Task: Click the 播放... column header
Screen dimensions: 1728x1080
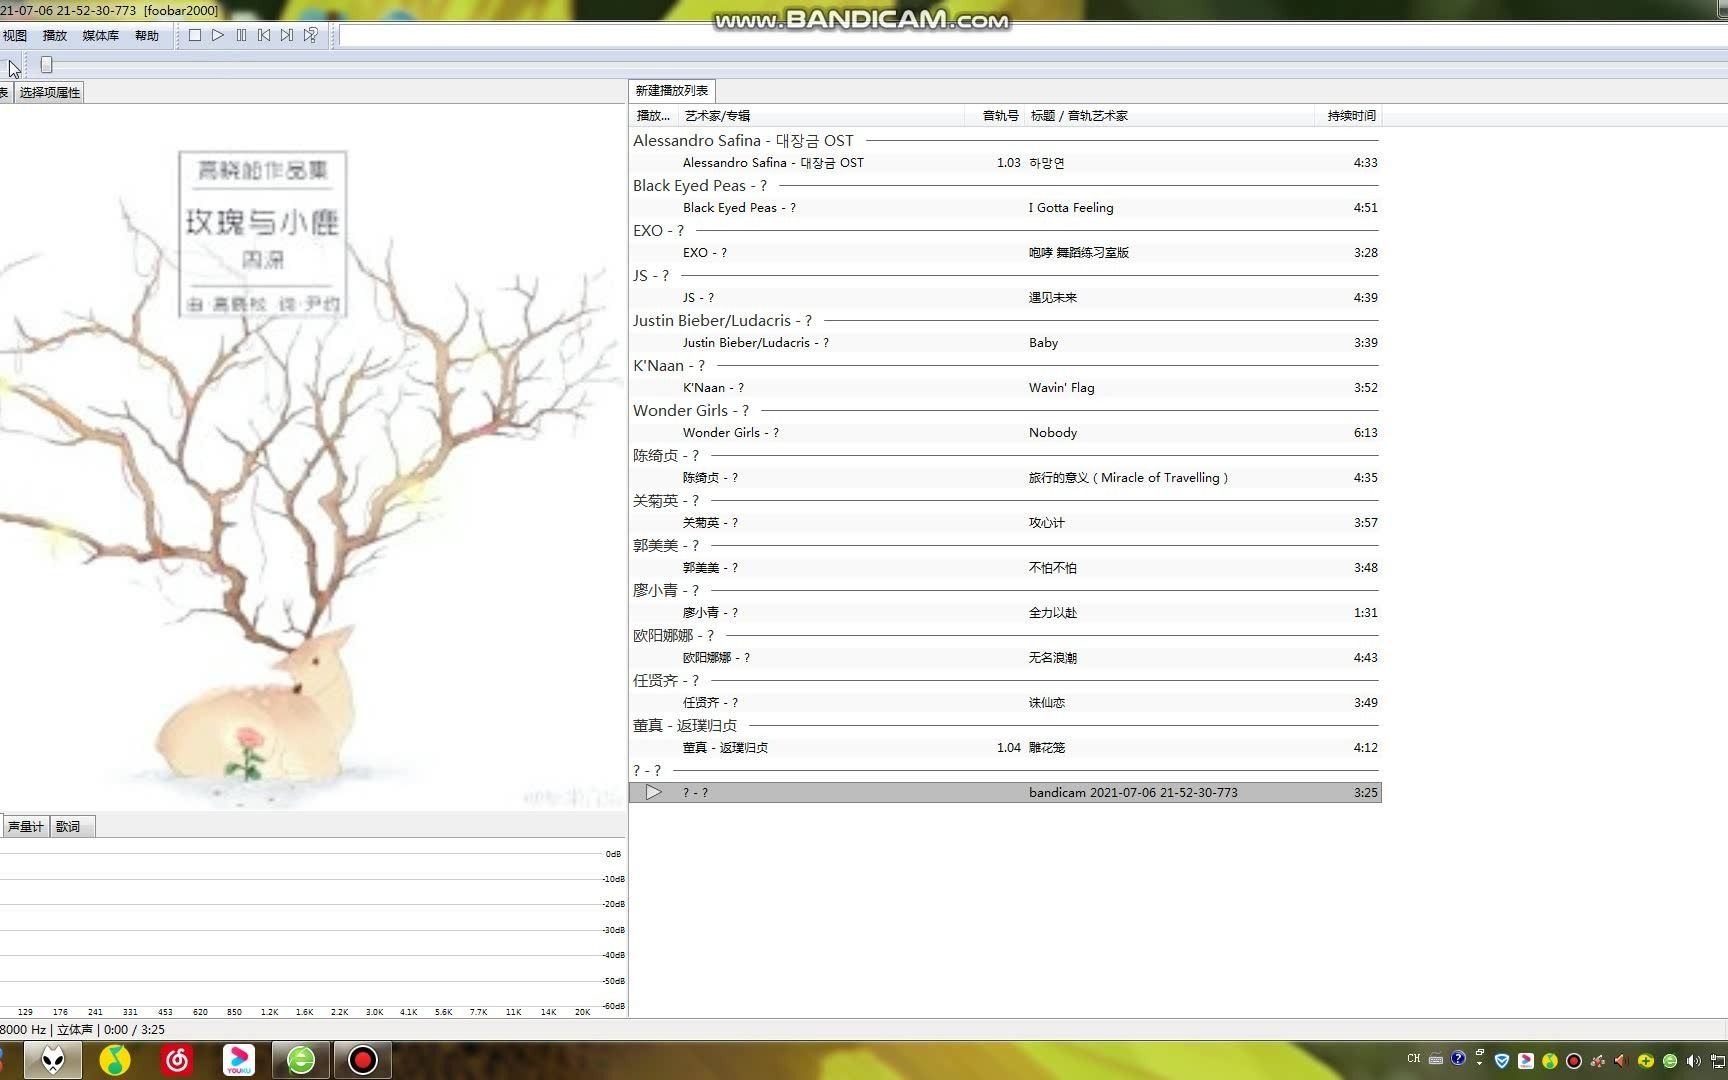Action: (654, 115)
